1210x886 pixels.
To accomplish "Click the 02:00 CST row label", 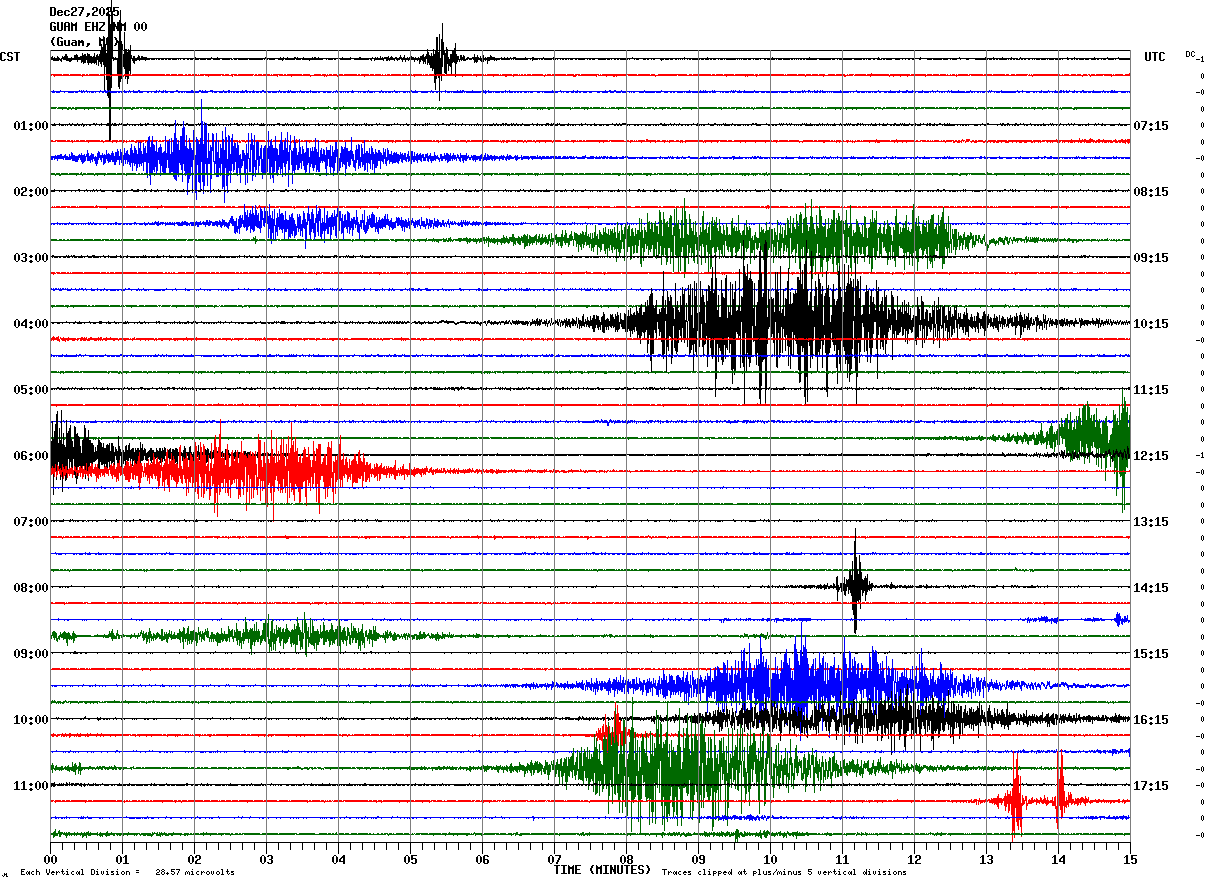I will pos(31,192).
